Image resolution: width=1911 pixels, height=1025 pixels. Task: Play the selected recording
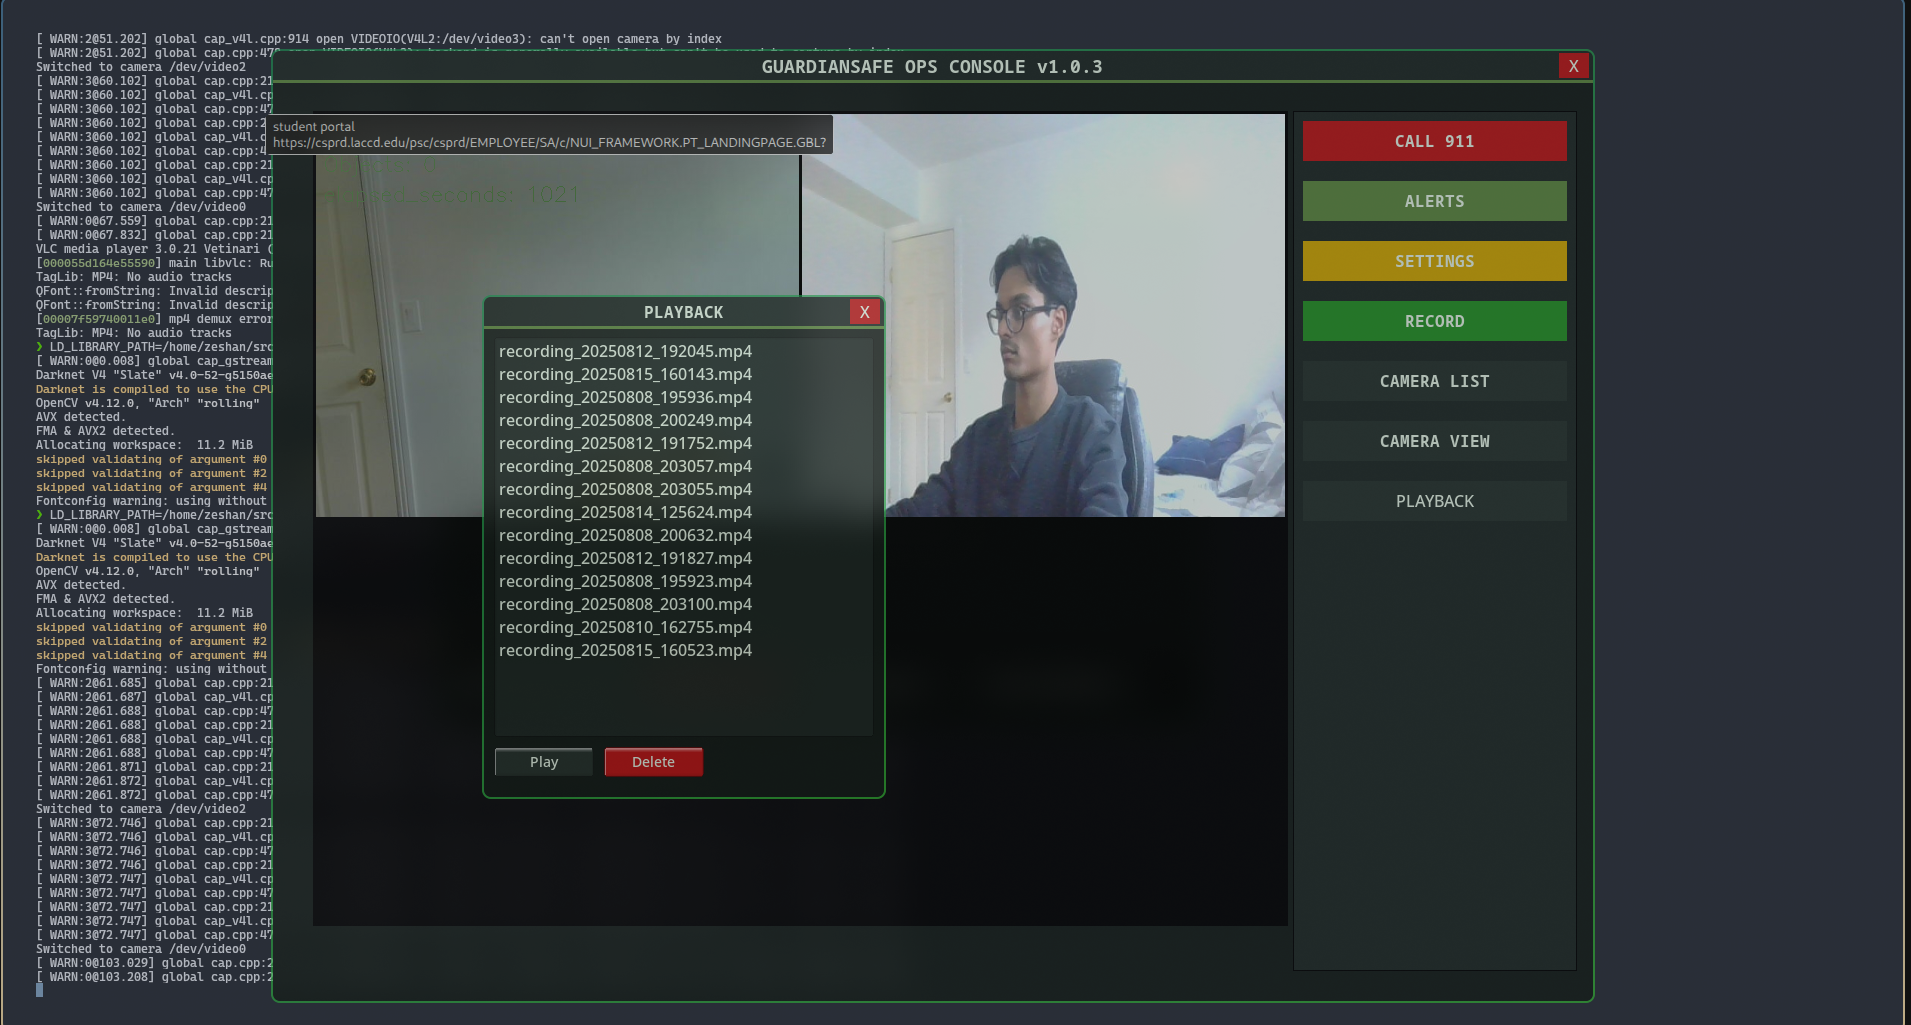543,761
